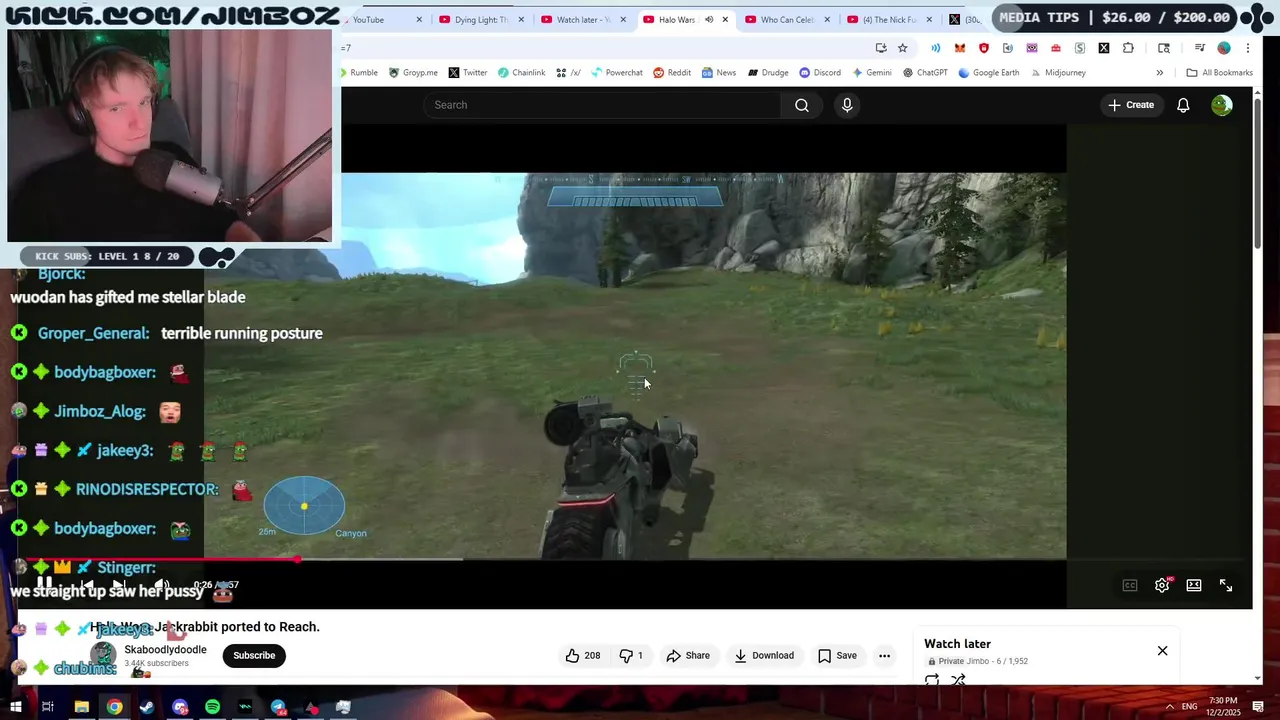Pause the video playback
The width and height of the screenshot is (1280, 720).
[x=44, y=585]
